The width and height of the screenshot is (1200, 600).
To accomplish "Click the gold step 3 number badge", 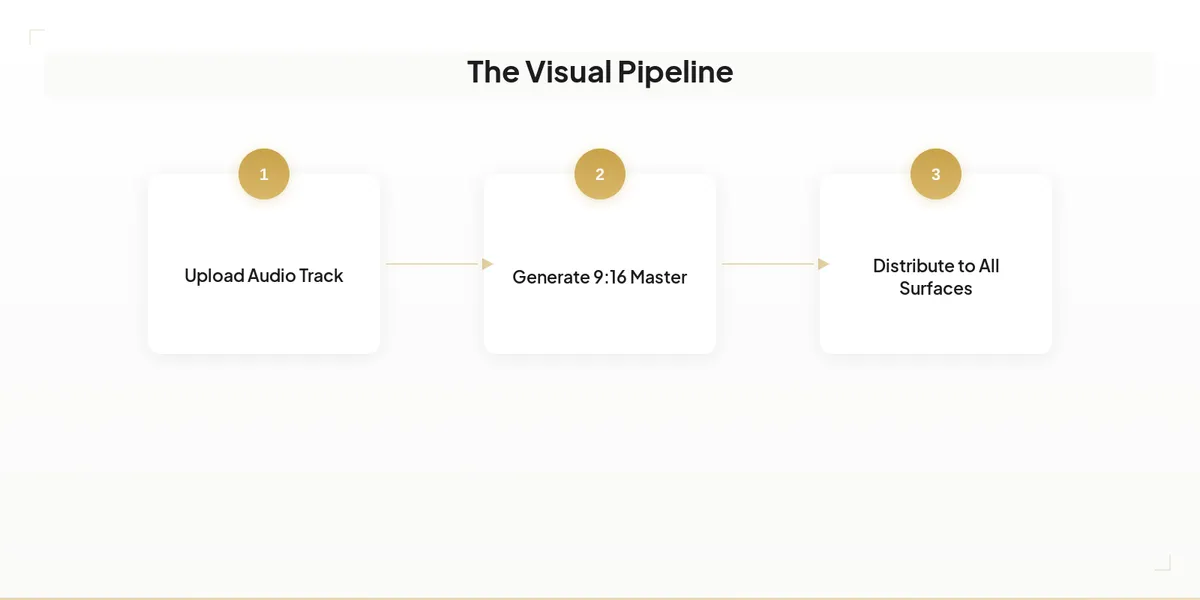I will tap(936, 174).
